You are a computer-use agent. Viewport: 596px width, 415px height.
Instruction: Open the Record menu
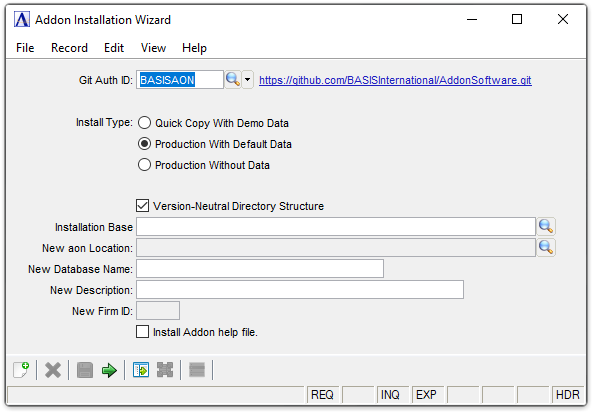coord(70,48)
